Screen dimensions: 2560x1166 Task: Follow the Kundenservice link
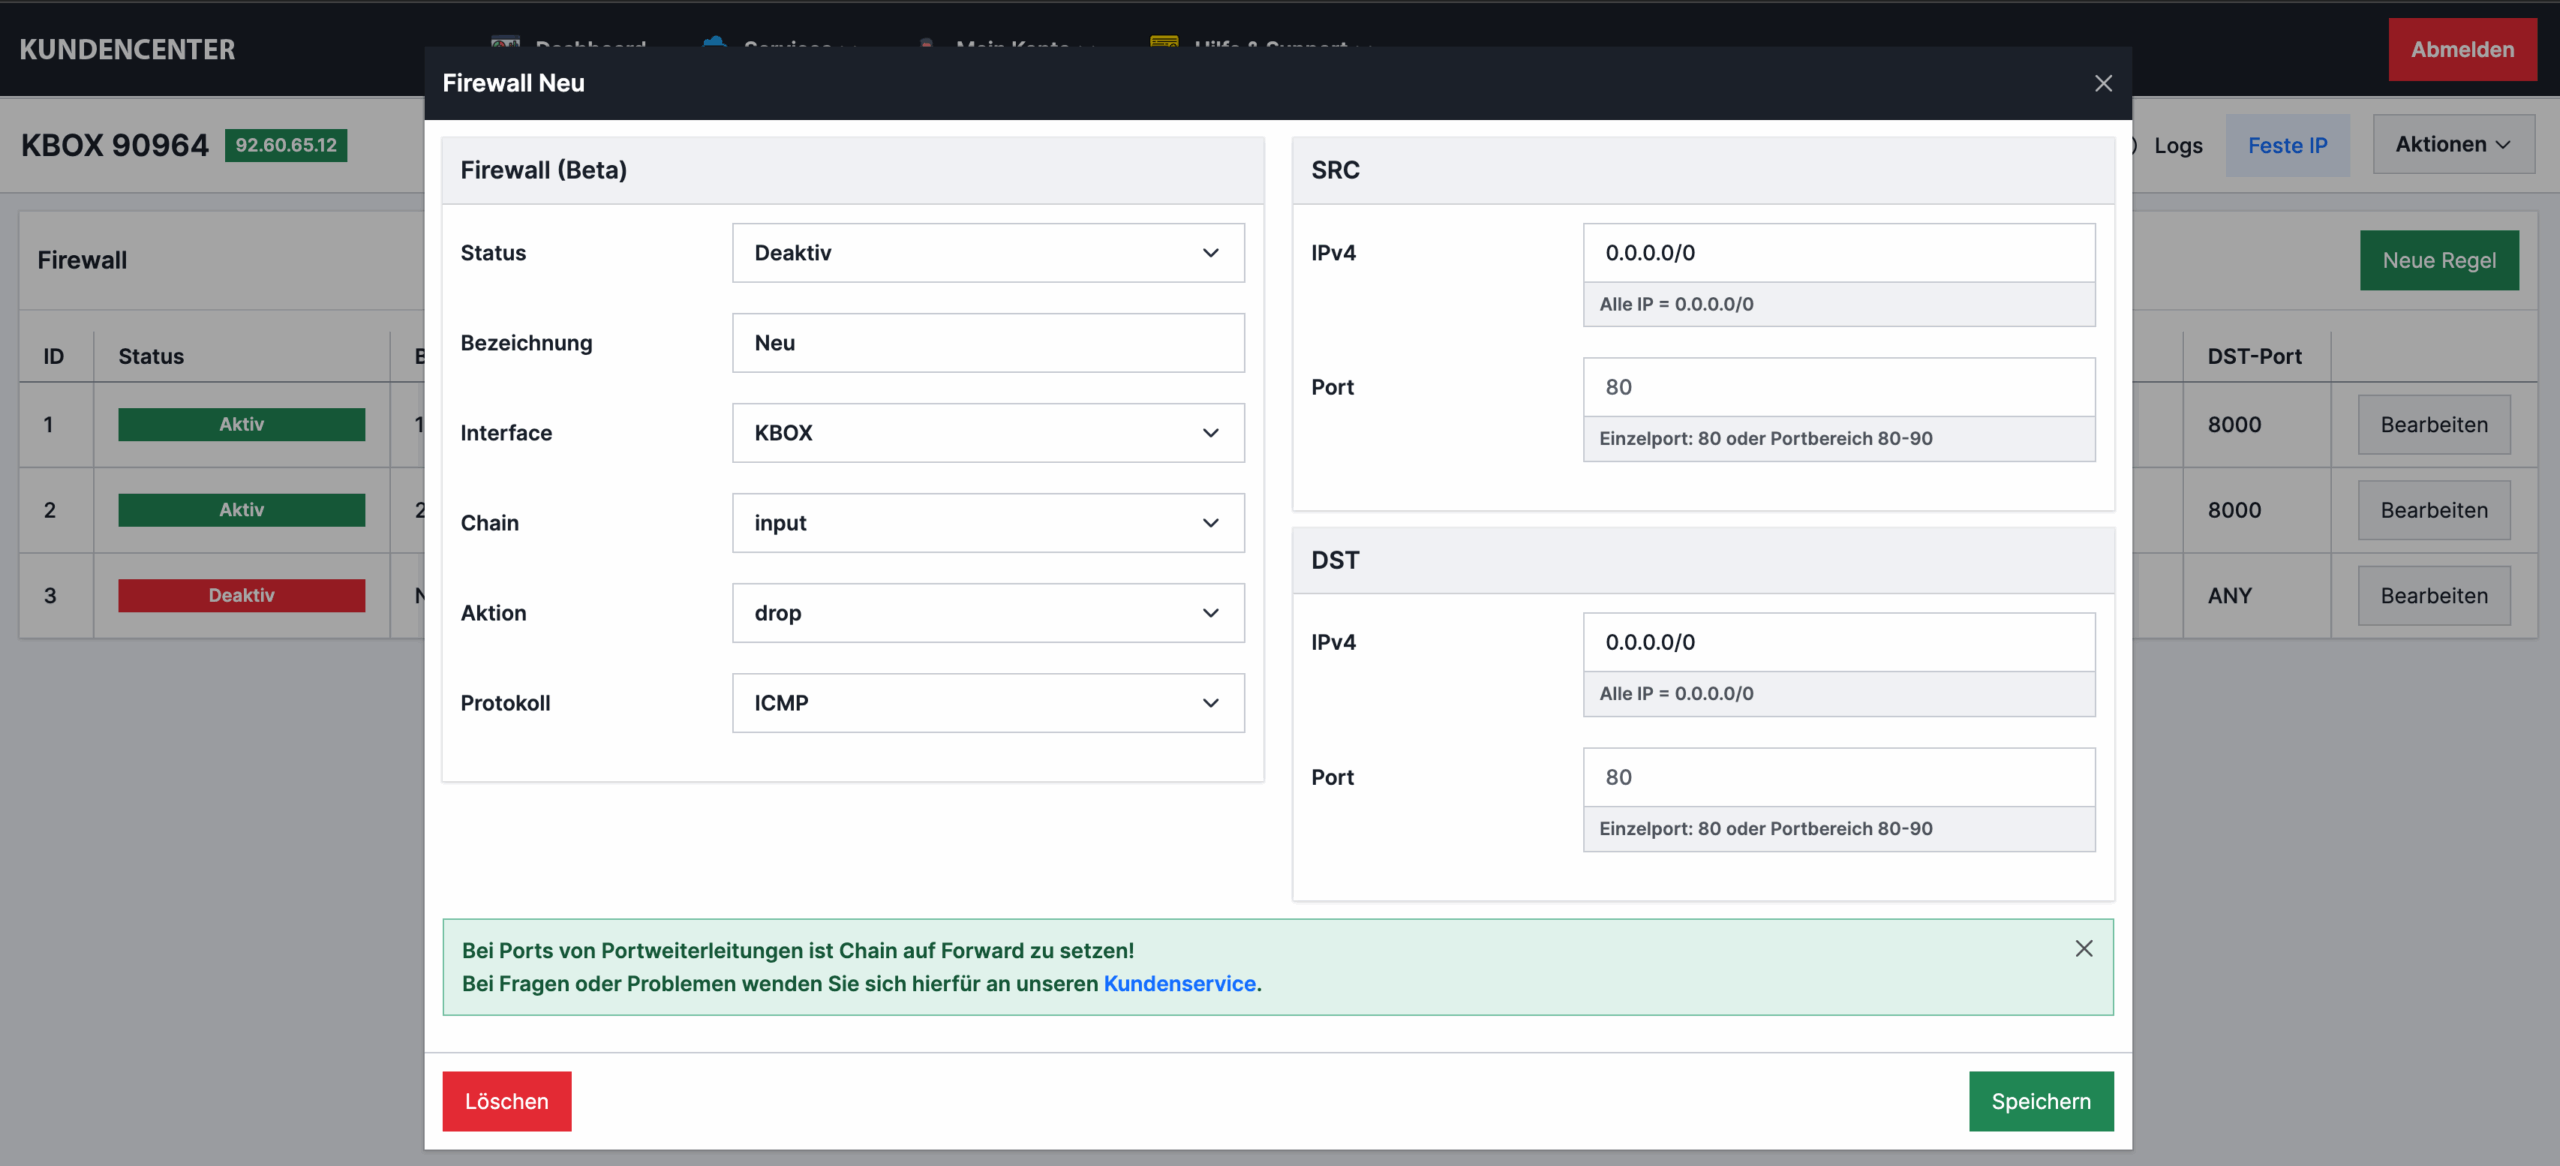(x=1179, y=984)
